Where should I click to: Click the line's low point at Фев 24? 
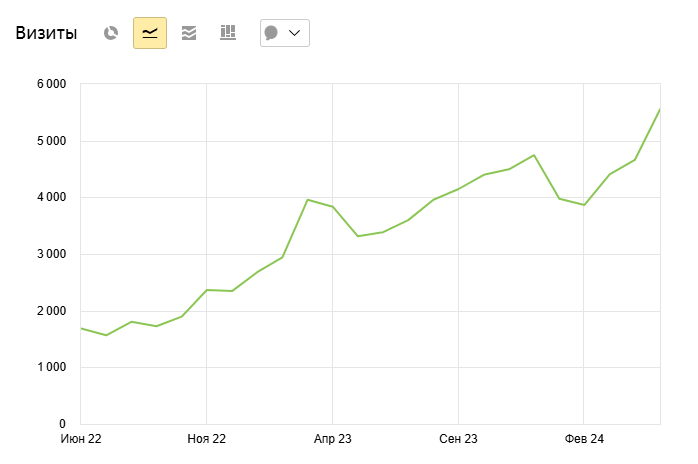(584, 205)
